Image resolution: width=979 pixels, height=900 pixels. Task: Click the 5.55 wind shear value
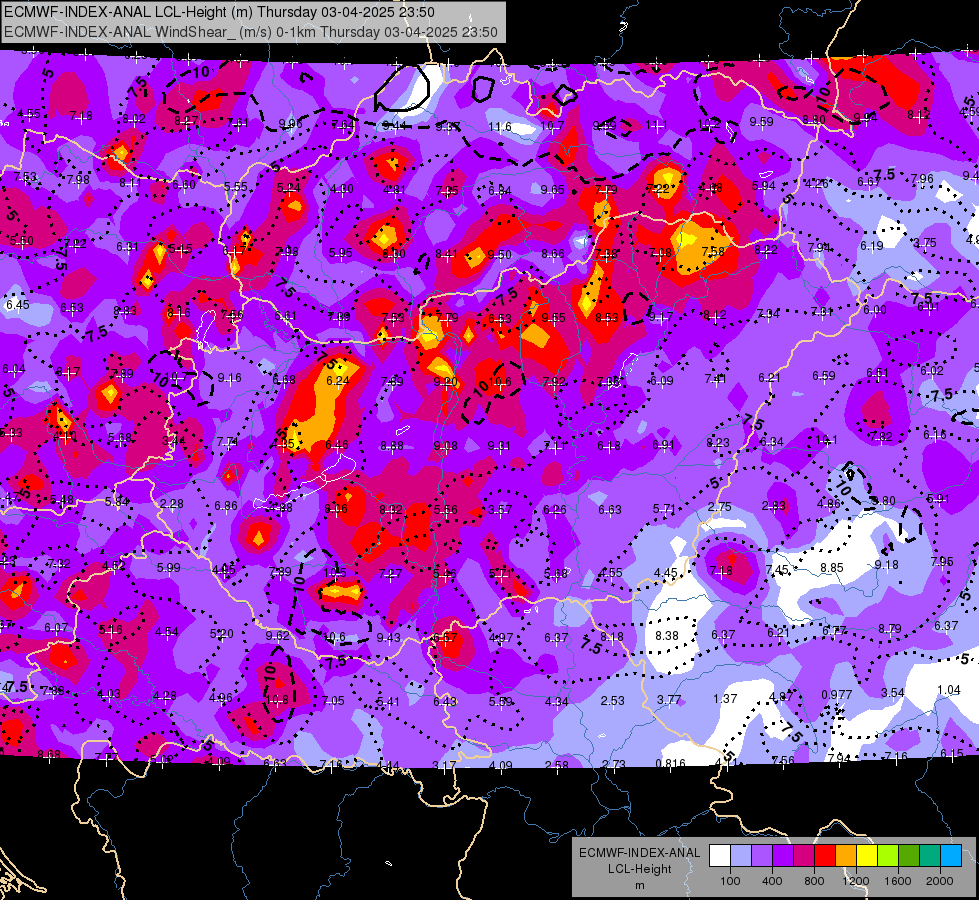(x=236, y=187)
